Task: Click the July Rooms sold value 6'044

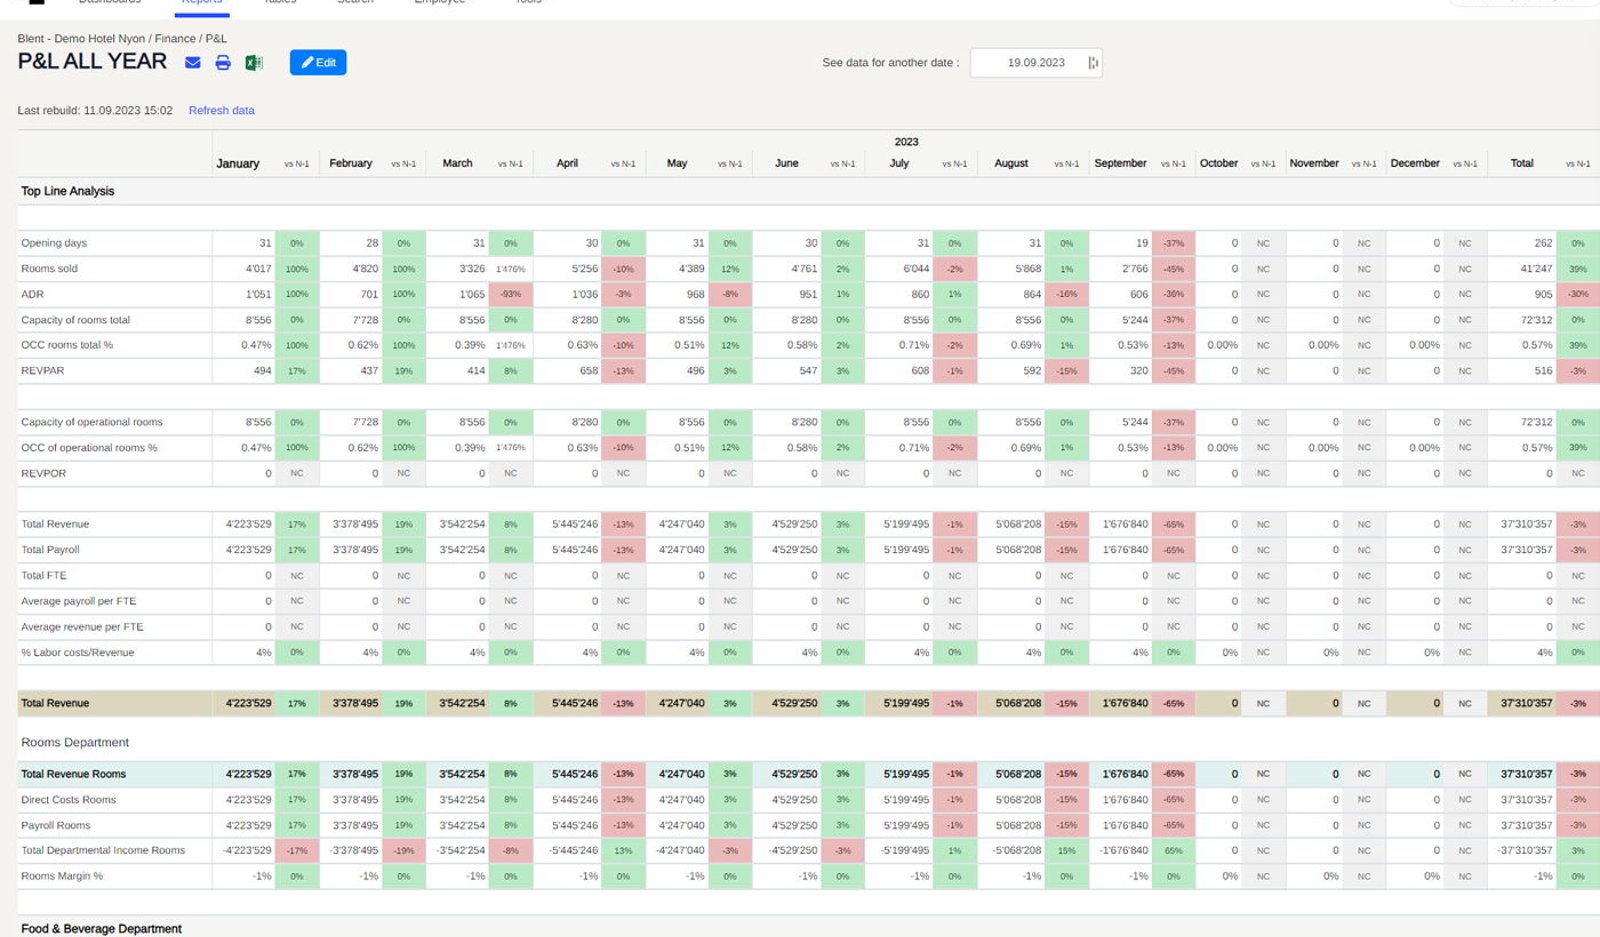Action: coord(916,269)
